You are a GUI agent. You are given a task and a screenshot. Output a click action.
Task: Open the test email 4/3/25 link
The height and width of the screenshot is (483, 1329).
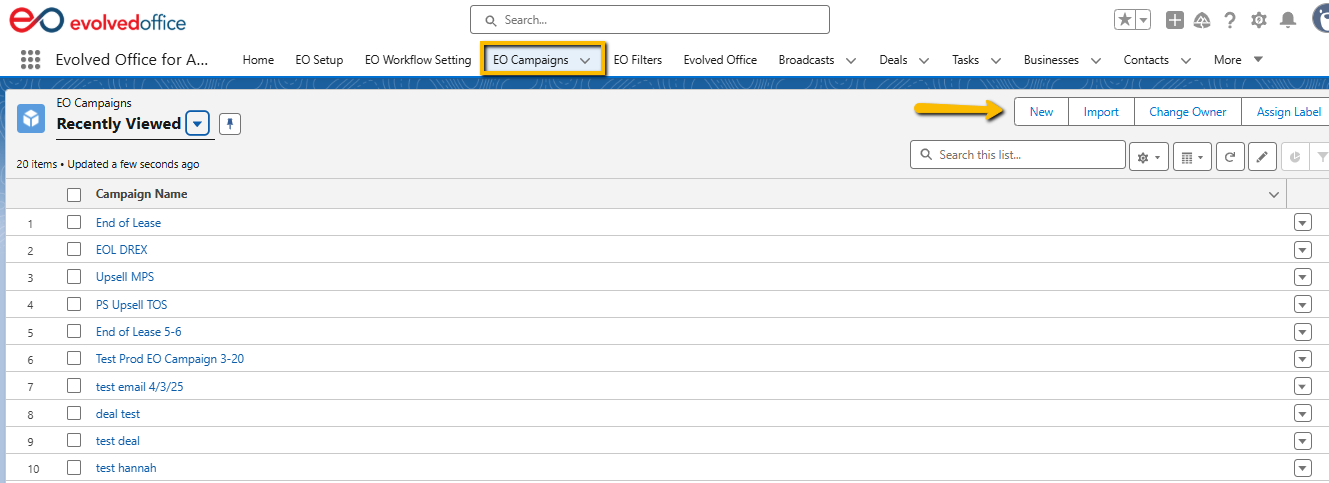(141, 386)
